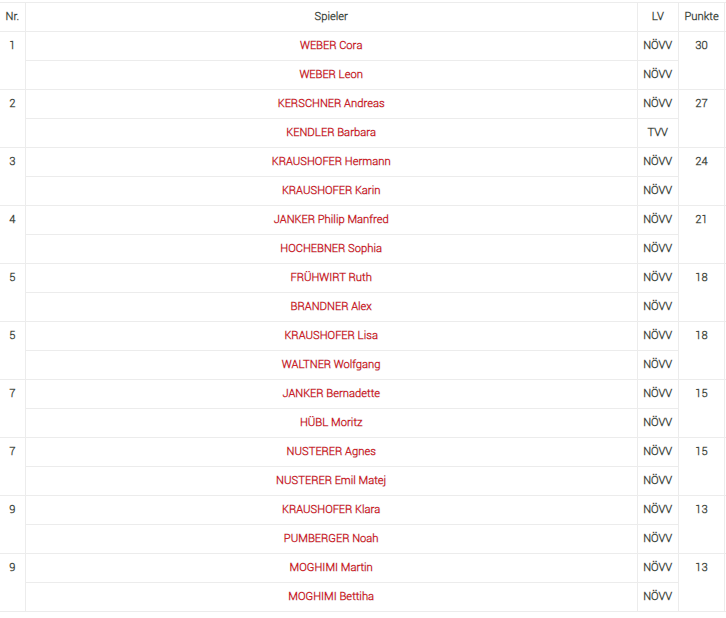Open KRAUSHOFER Klara player page
The image size is (726, 618).
331,509
